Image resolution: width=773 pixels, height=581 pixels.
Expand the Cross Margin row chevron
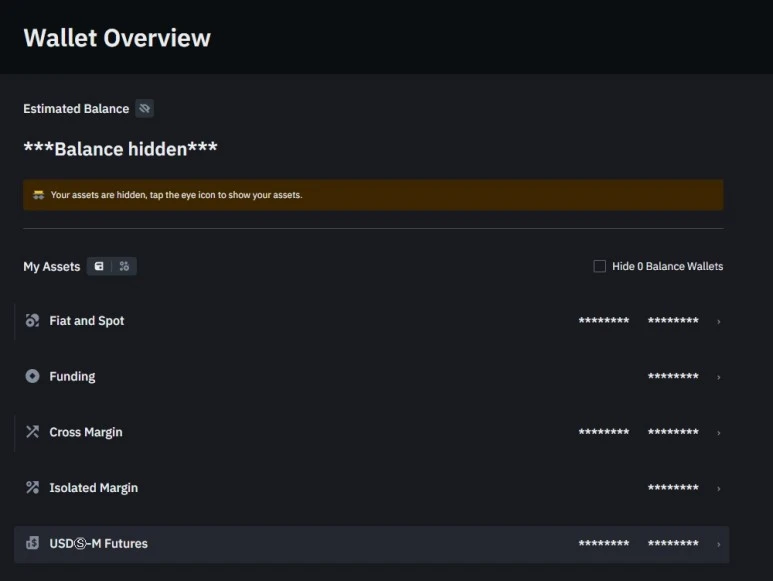[x=719, y=433]
